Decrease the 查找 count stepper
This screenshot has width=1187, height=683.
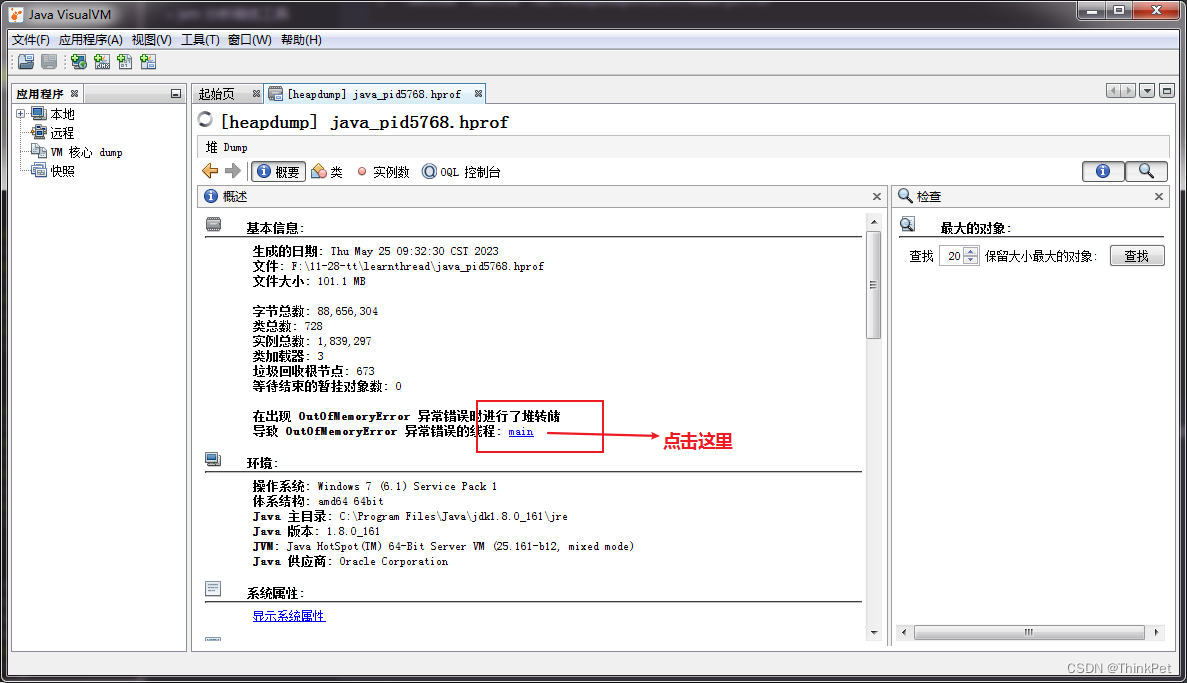pyautogui.click(x=970, y=260)
